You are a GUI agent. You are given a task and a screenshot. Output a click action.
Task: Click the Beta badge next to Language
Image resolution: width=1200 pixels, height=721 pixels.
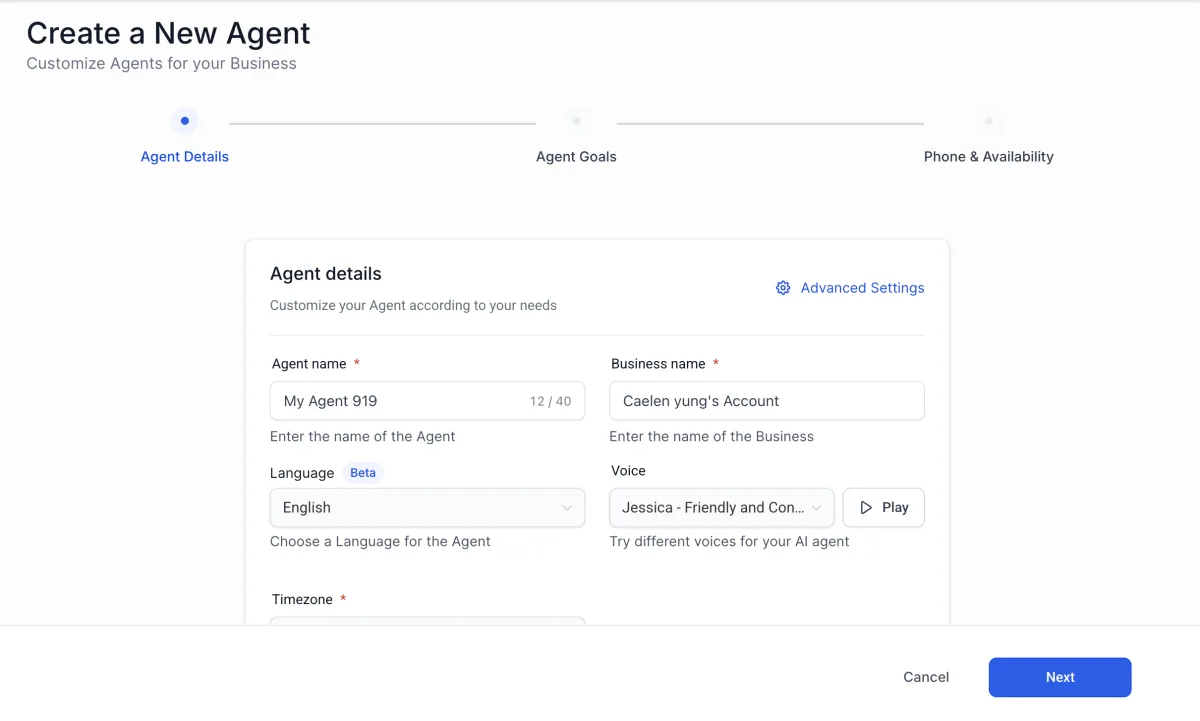(x=363, y=473)
